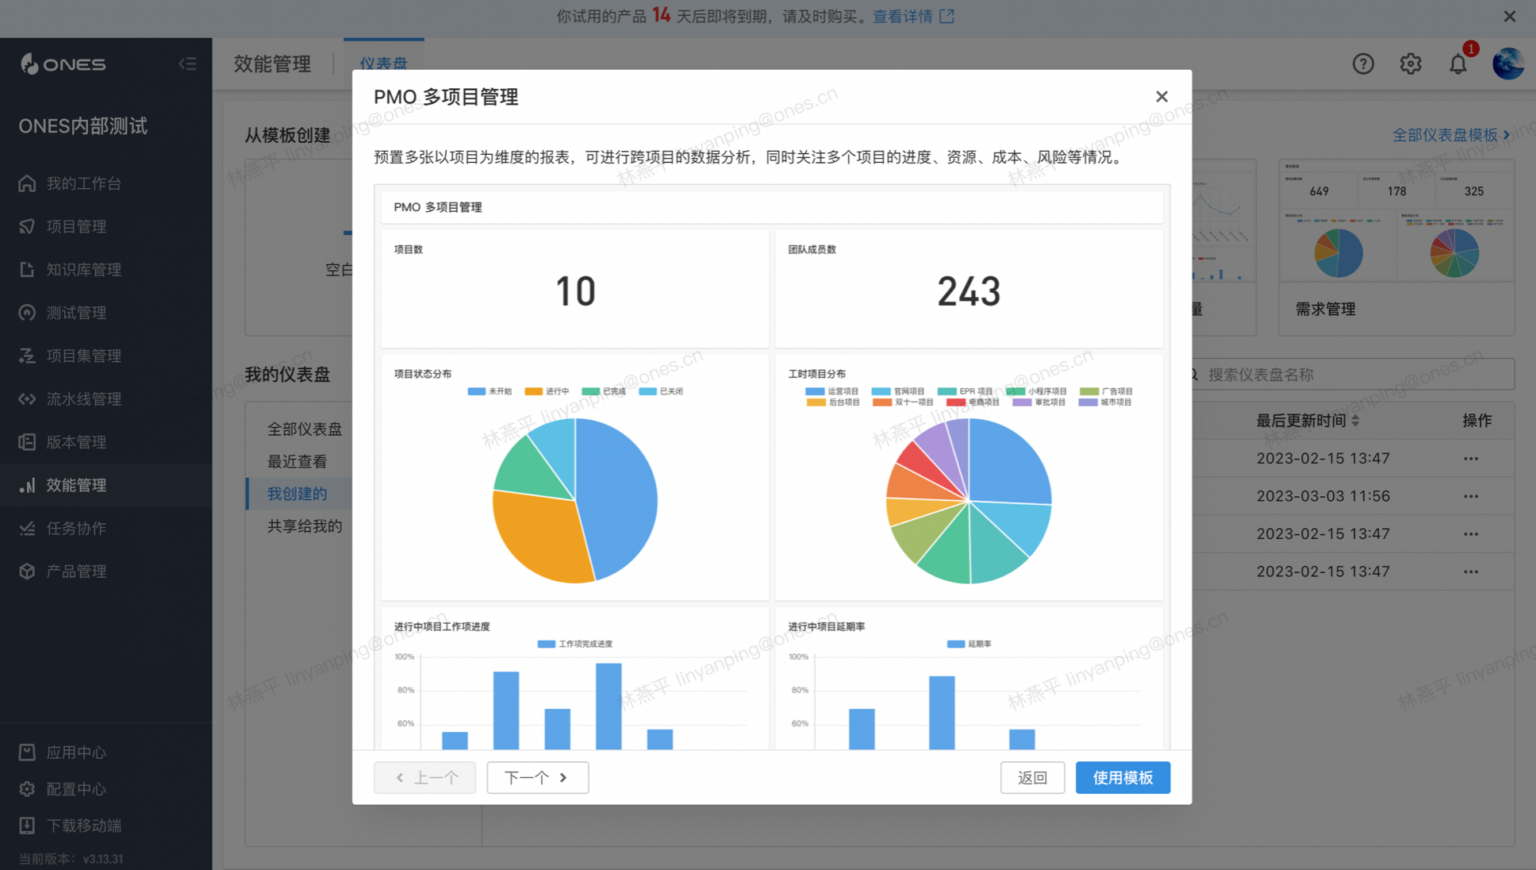The height and width of the screenshot is (870, 1536).
Task: Switch to the 仪表盘 tab
Action: 384,63
